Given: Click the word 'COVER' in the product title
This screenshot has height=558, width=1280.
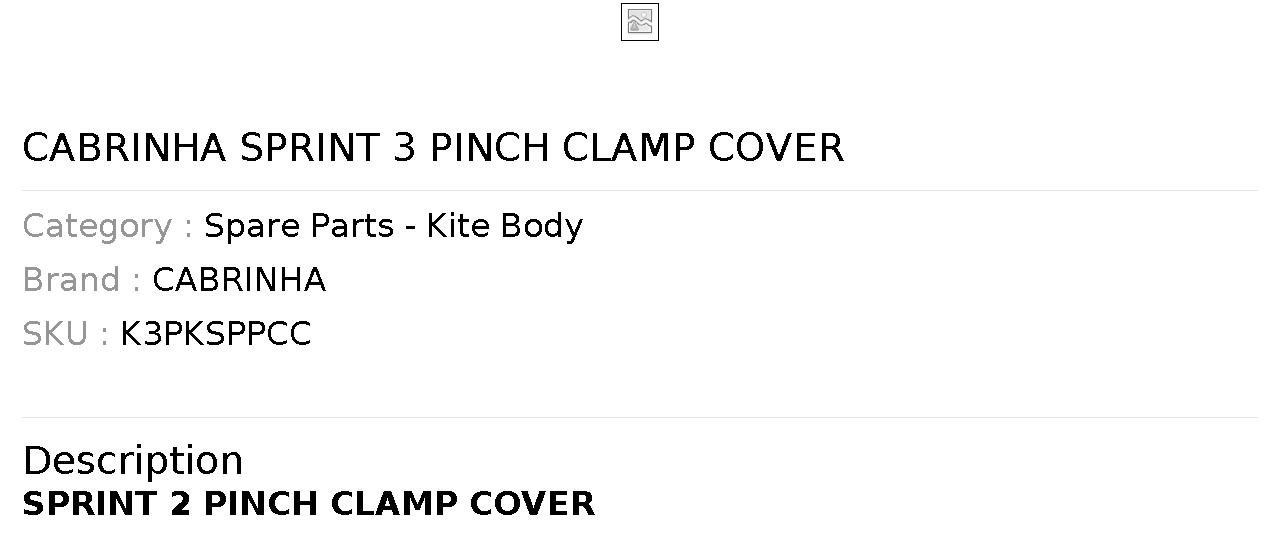Looking at the screenshot, I should pyautogui.click(x=776, y=148).
